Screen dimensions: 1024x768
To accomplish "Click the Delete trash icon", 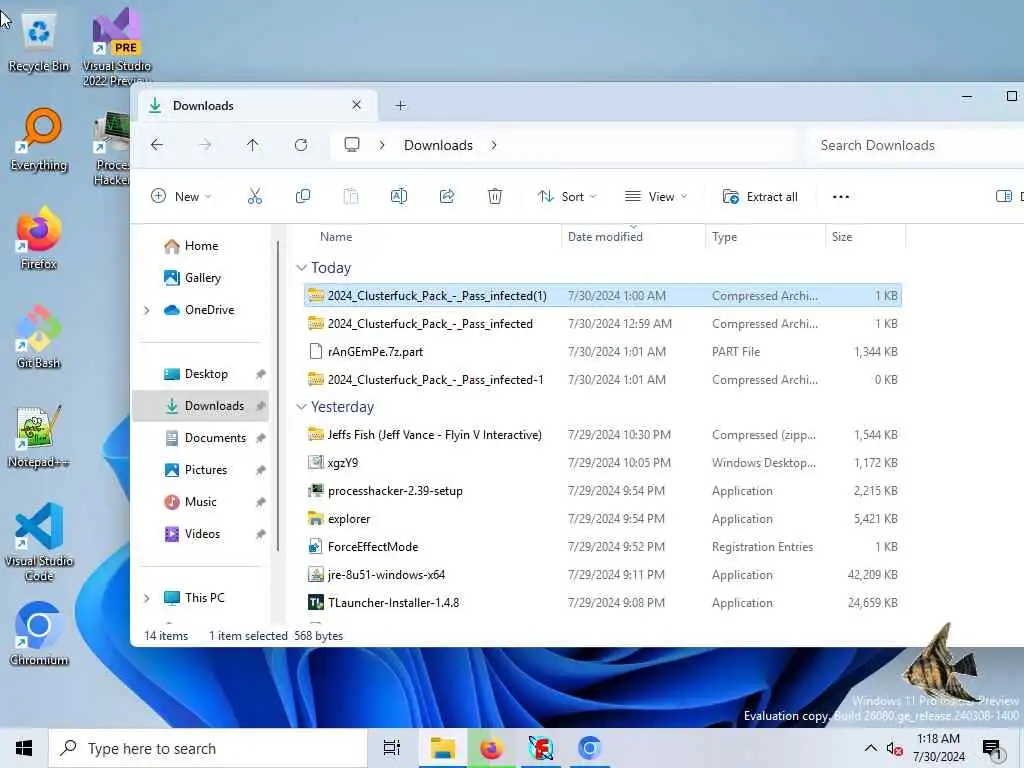I will point(495,197).
